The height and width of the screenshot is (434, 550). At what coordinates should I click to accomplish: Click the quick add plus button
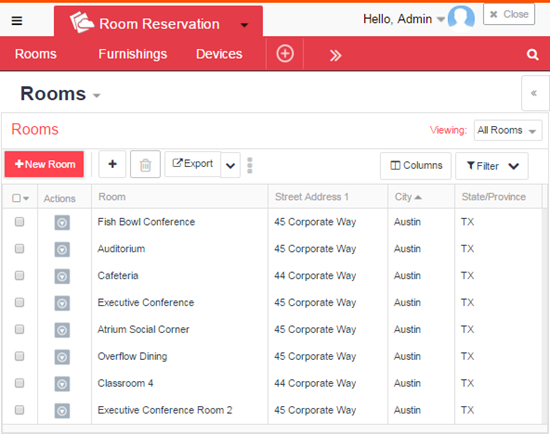[x=112, y=164]
